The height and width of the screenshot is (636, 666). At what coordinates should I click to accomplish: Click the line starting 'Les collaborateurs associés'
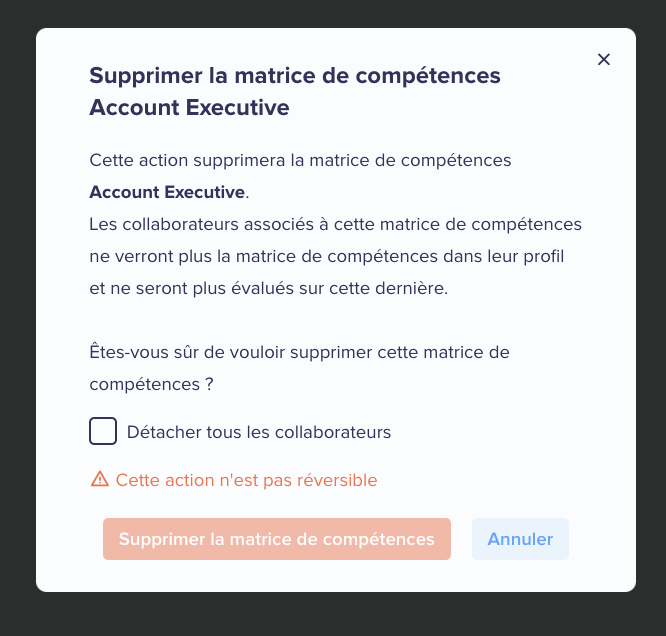(335, 224)
